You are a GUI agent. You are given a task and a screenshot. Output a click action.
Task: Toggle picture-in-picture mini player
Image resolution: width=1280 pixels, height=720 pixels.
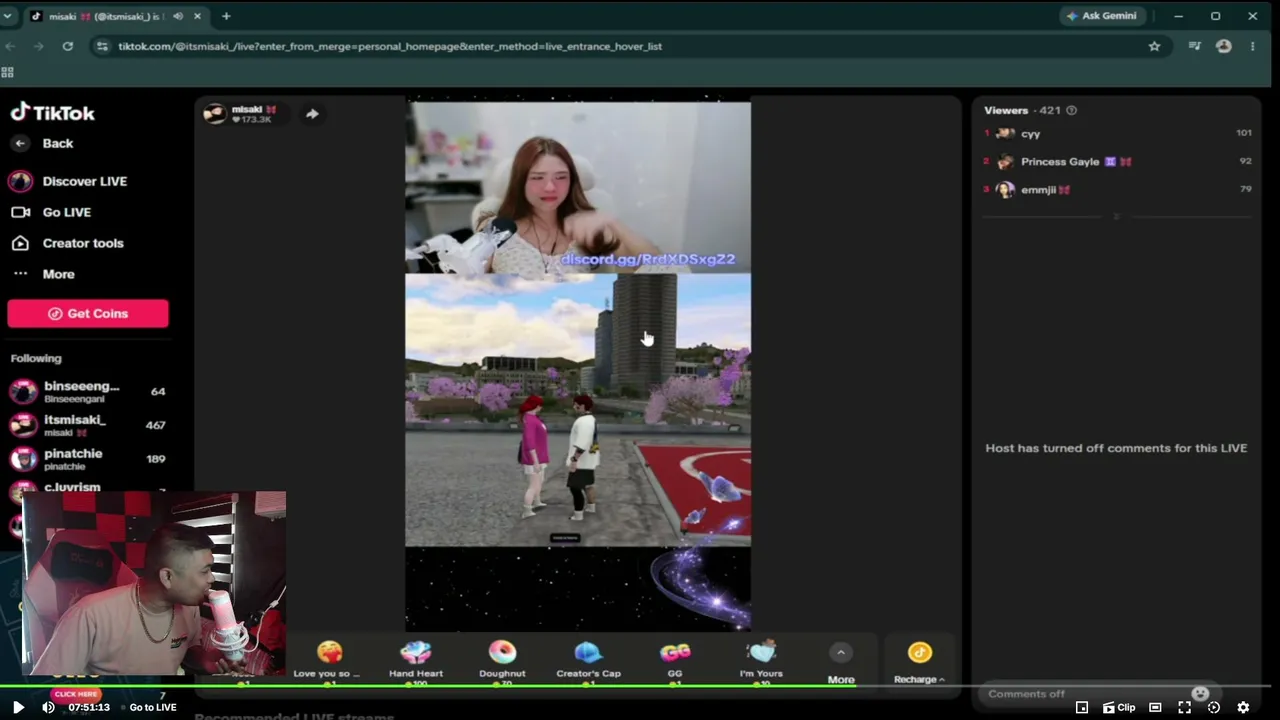coord(1082,707)
